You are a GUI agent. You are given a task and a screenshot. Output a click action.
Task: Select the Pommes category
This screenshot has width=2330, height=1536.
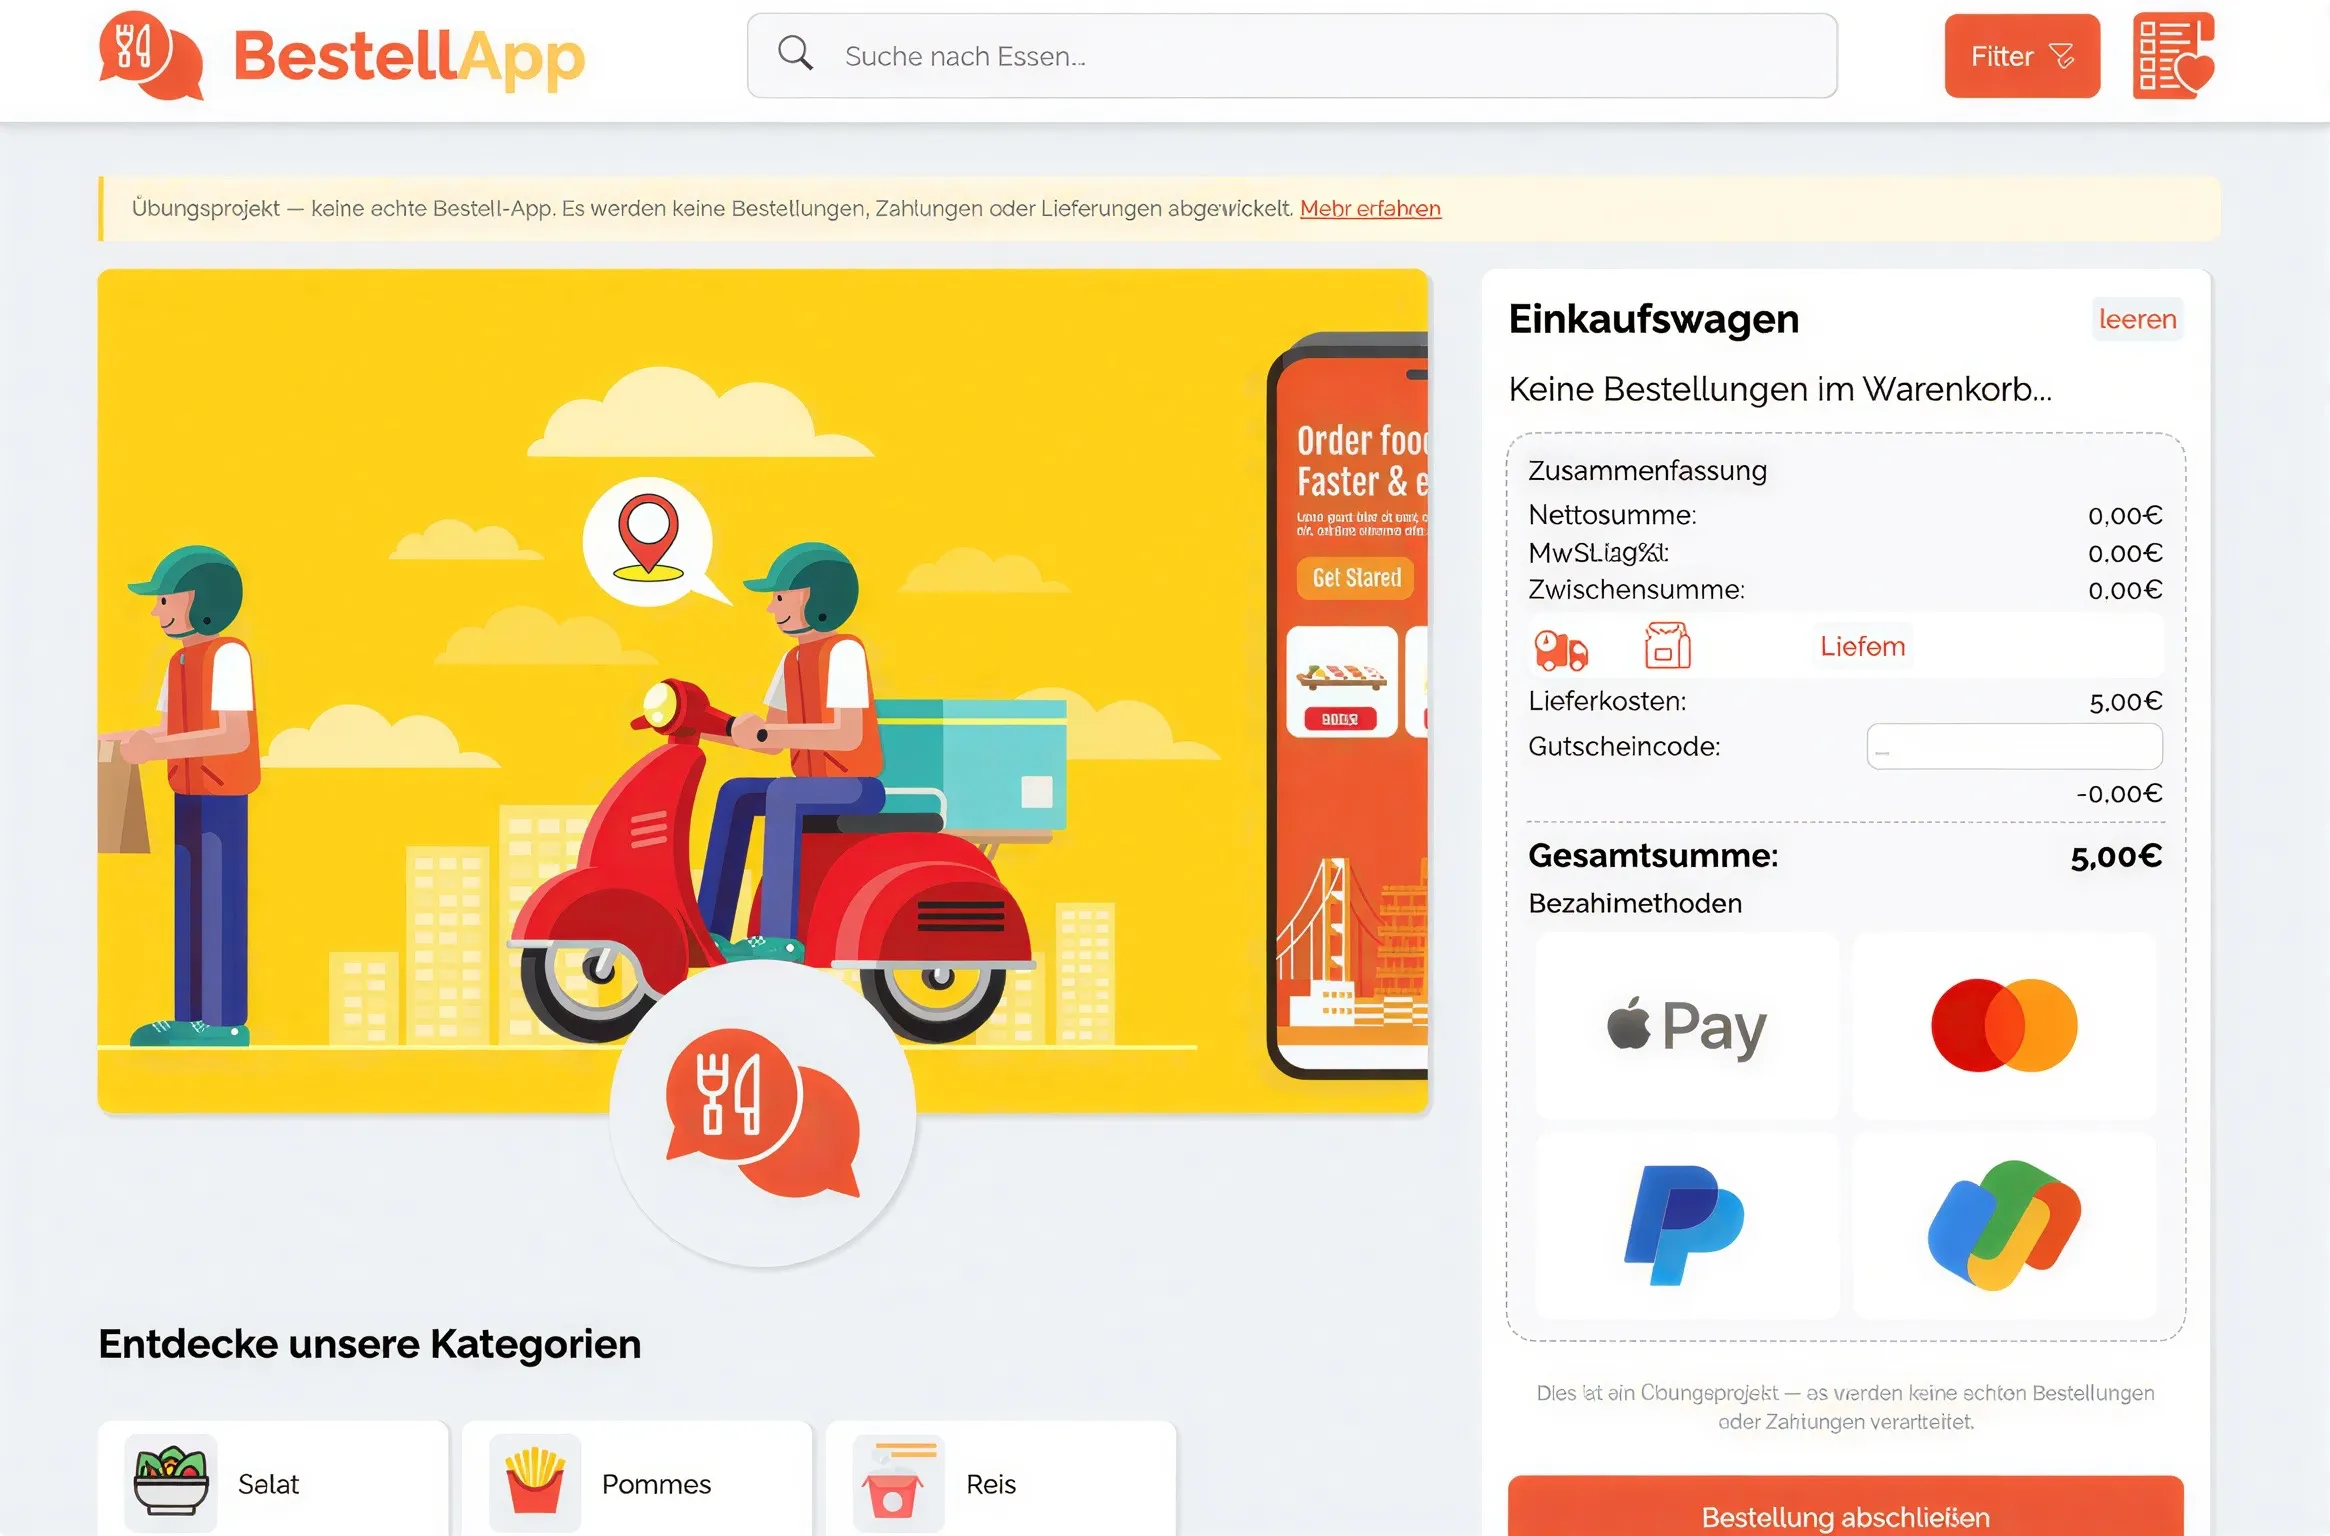[637, 1483]
